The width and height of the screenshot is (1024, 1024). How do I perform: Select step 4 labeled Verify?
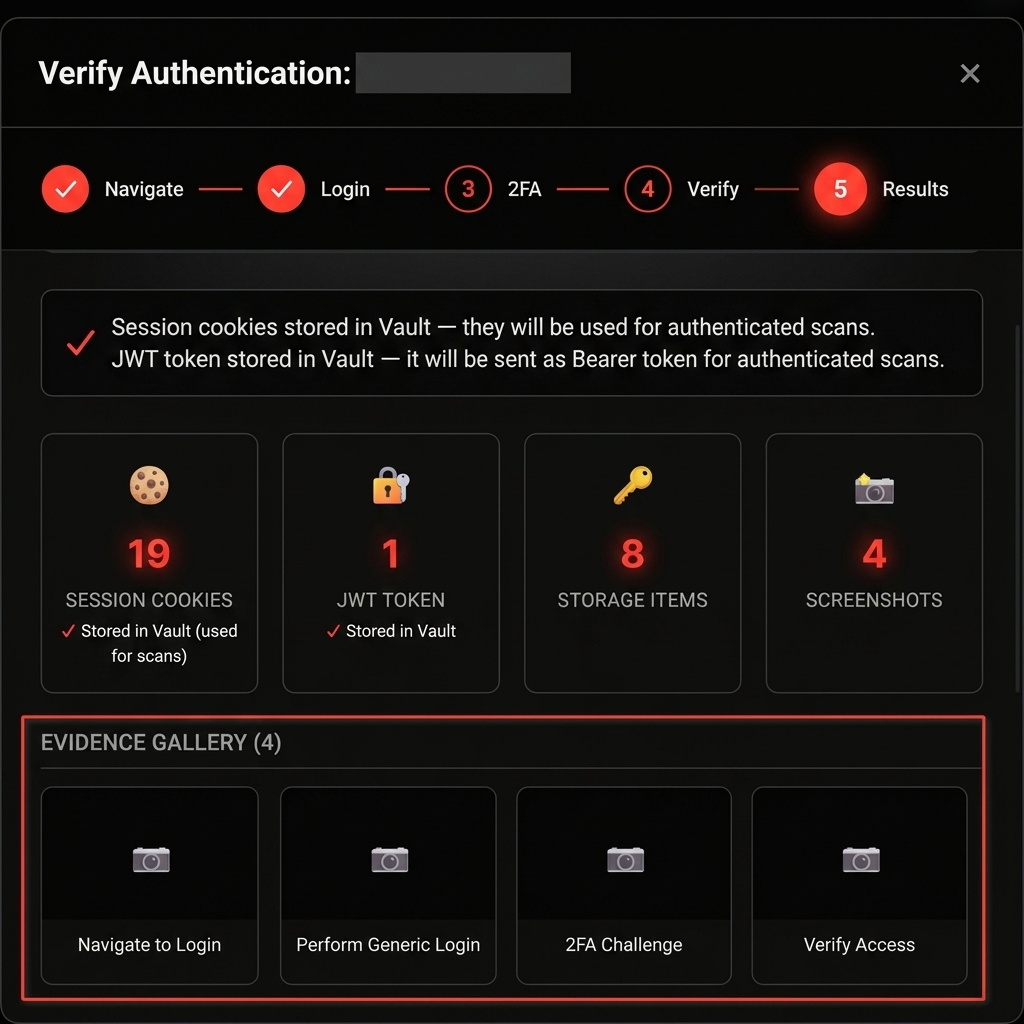tap(647, 188)
